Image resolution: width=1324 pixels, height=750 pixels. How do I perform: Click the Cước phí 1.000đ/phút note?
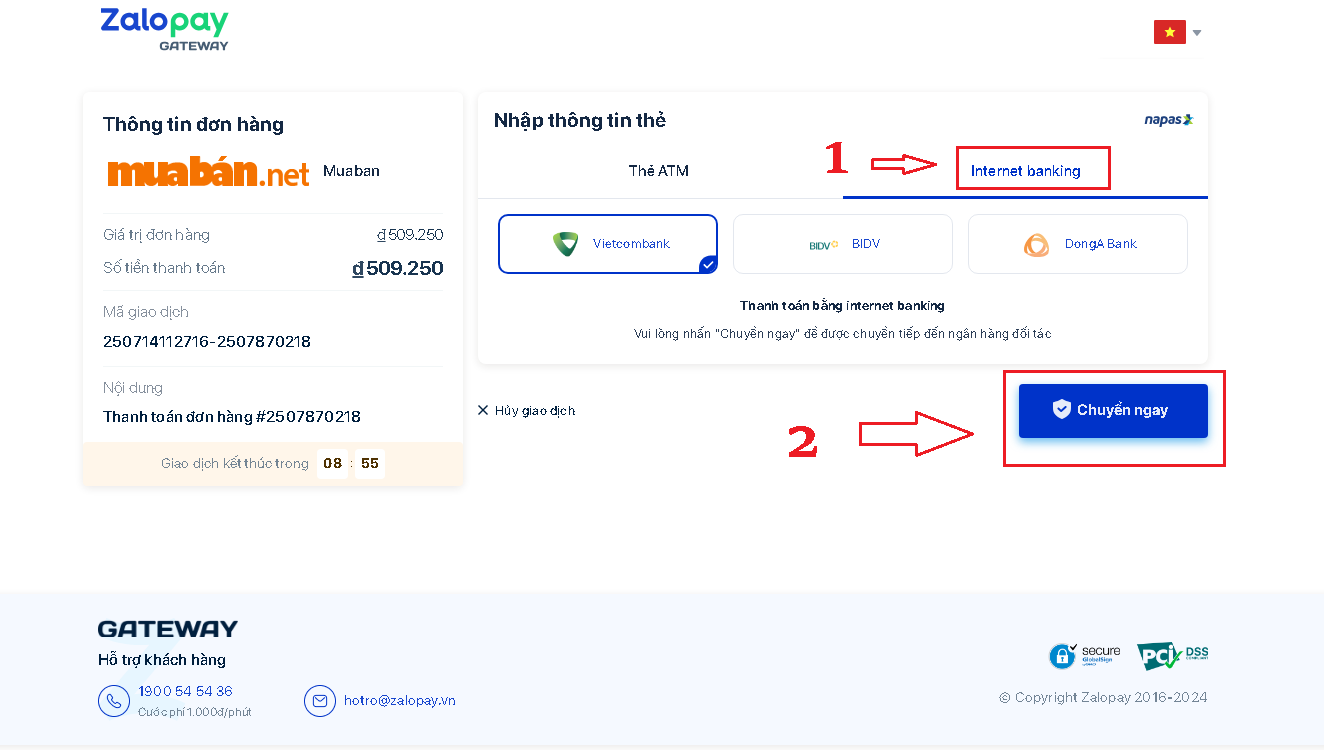tap(194, 712)
